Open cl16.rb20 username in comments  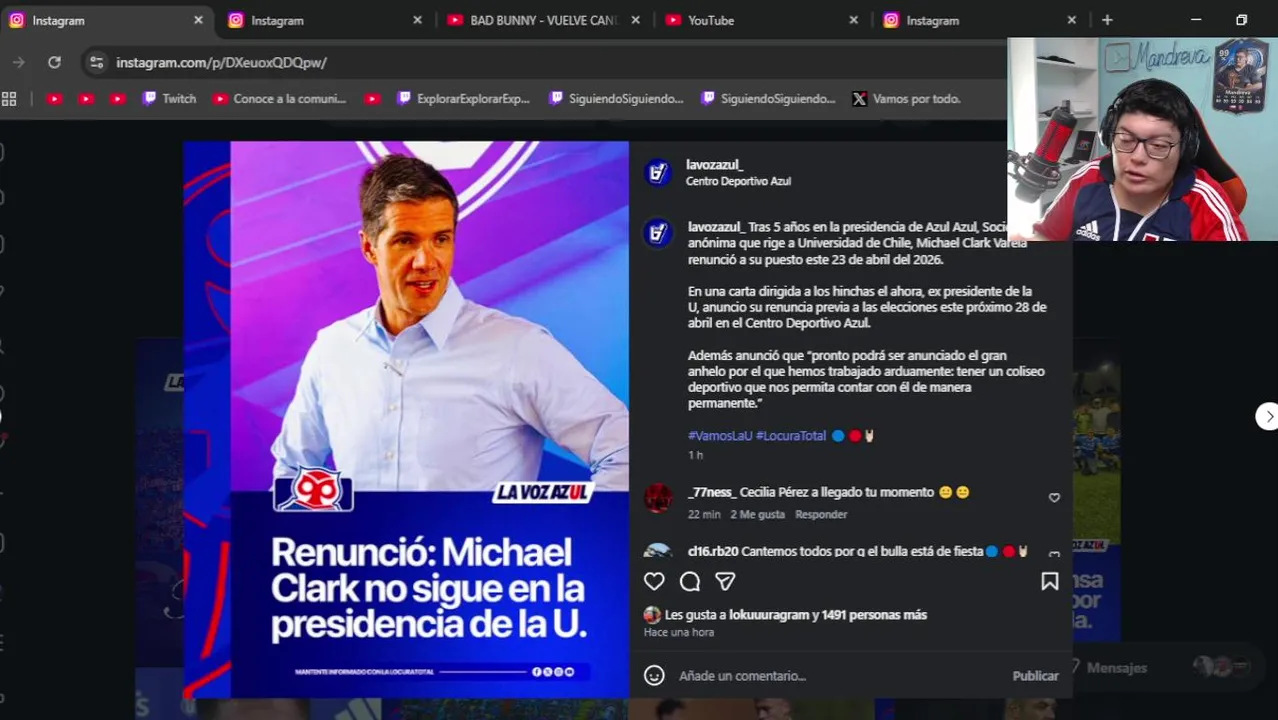click(713, 551)
